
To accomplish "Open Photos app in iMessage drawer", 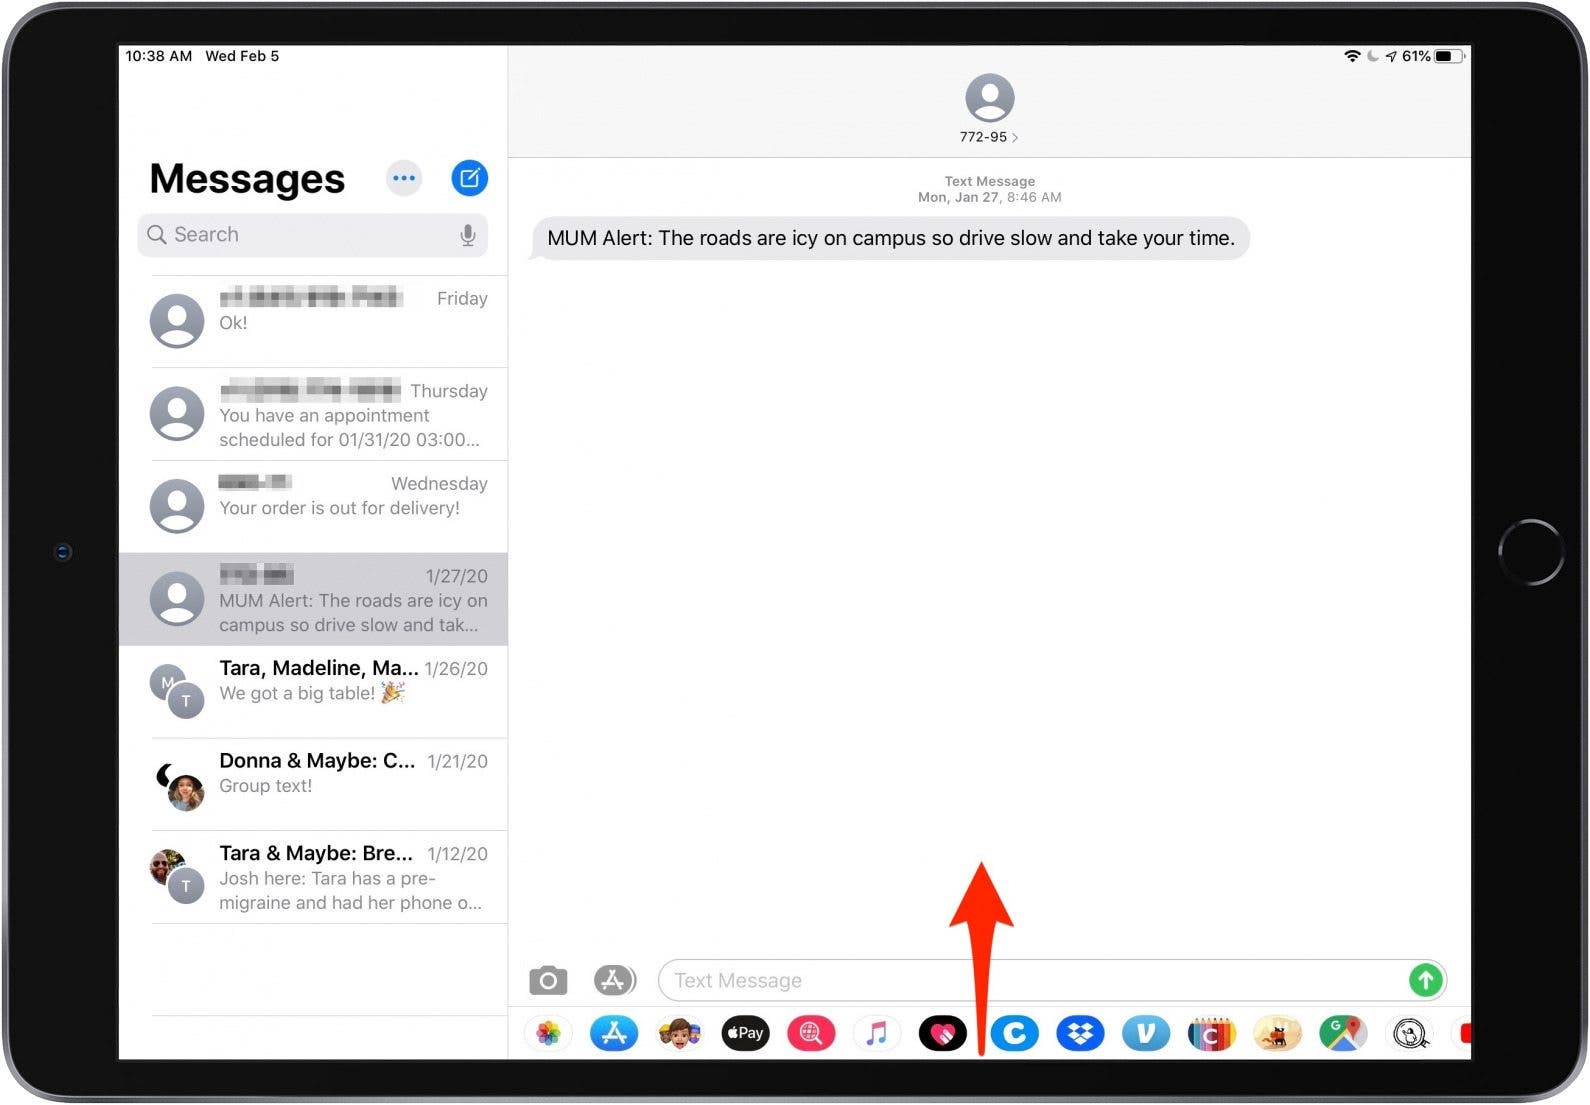I will [x=548, y=1033].
